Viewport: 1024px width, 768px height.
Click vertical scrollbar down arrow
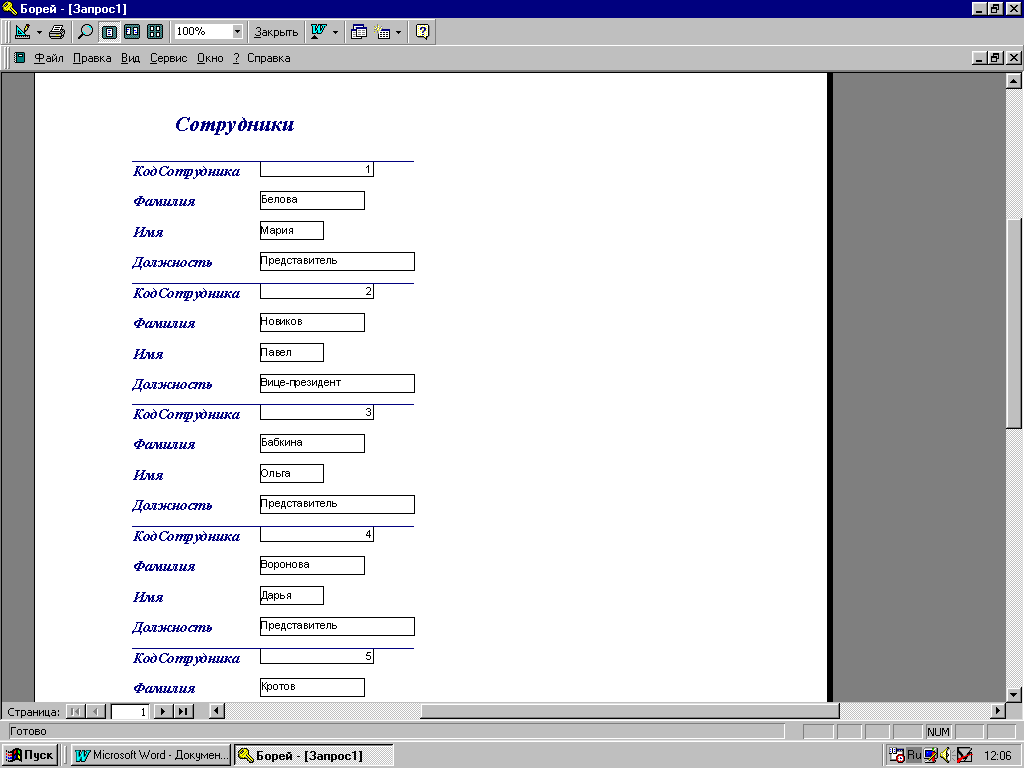click(x=1014, y=694)
